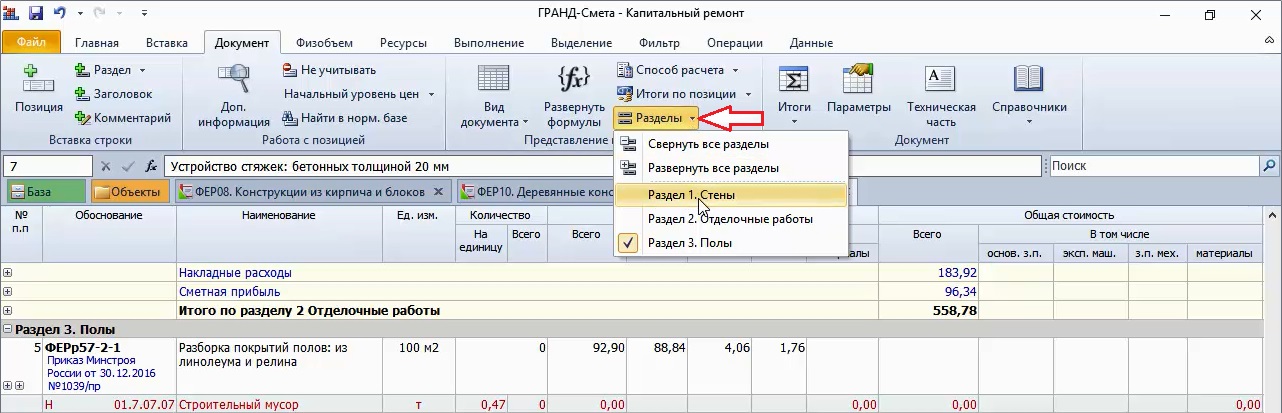Insert a Заголовок header row
Screen dimensions: 1282x413
pos(113,94)
